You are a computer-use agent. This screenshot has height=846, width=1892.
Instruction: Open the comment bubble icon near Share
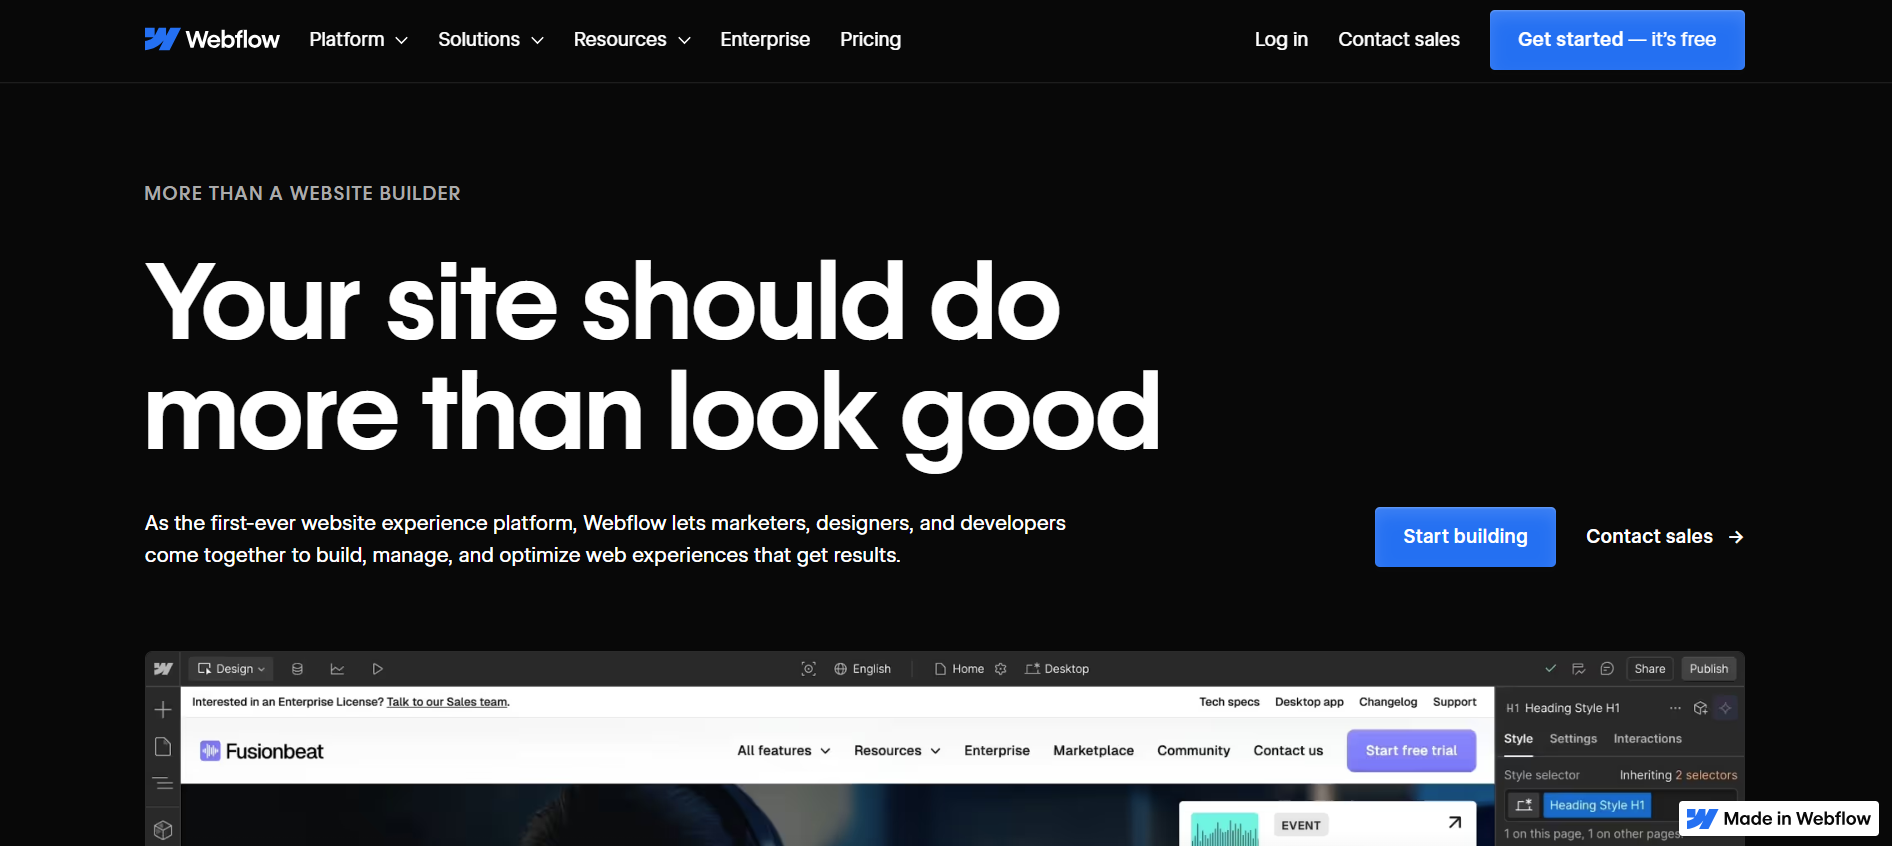pos(1607,669)
